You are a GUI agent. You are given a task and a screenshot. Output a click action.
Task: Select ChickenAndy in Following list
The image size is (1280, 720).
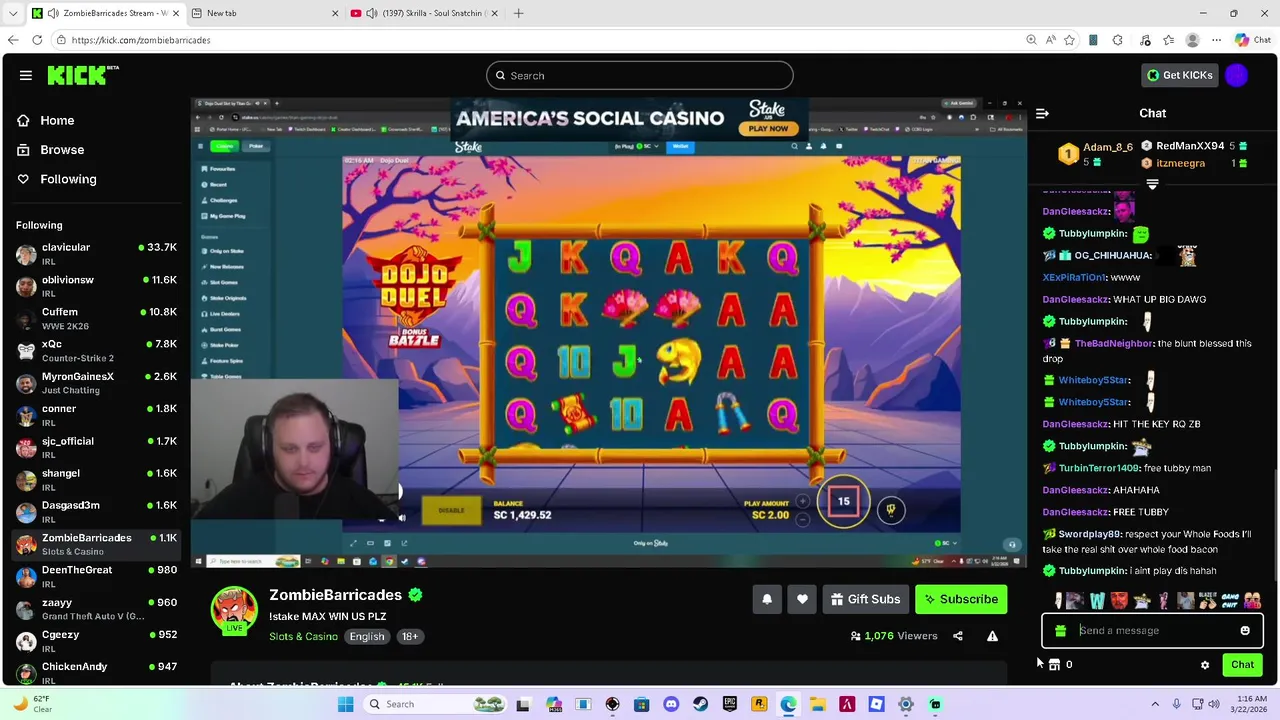pos(97,673)
